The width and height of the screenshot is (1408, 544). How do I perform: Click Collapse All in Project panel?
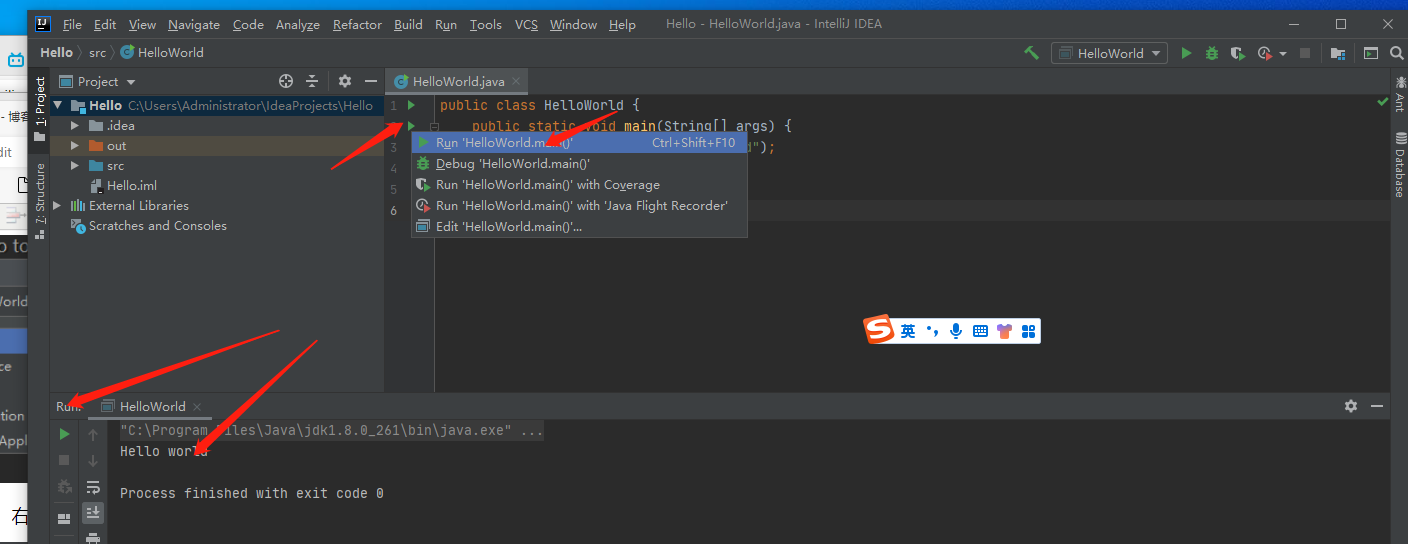312,81
